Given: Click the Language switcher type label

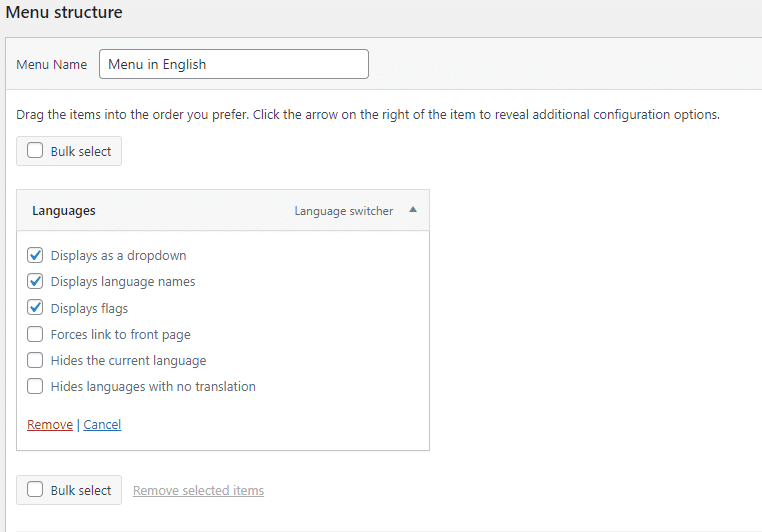Looking at the screenshot, I should point(344,211).
